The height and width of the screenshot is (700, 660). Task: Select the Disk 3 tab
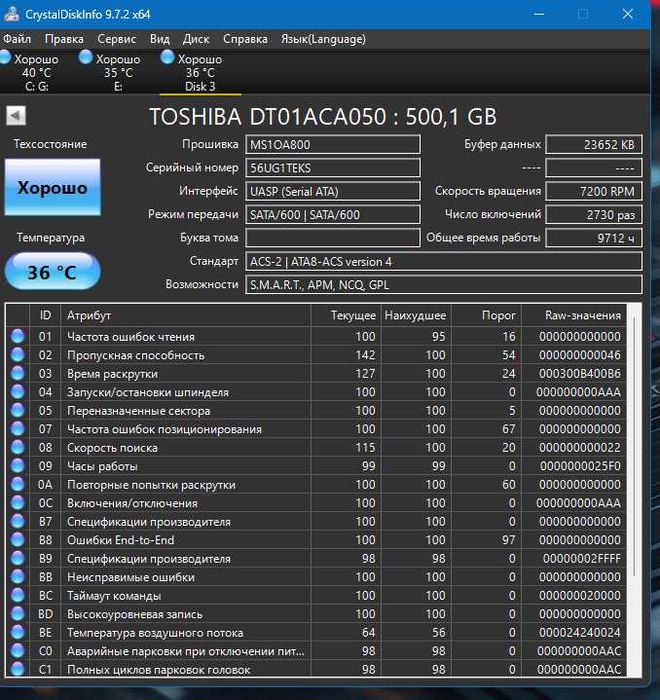pos(200,72)
